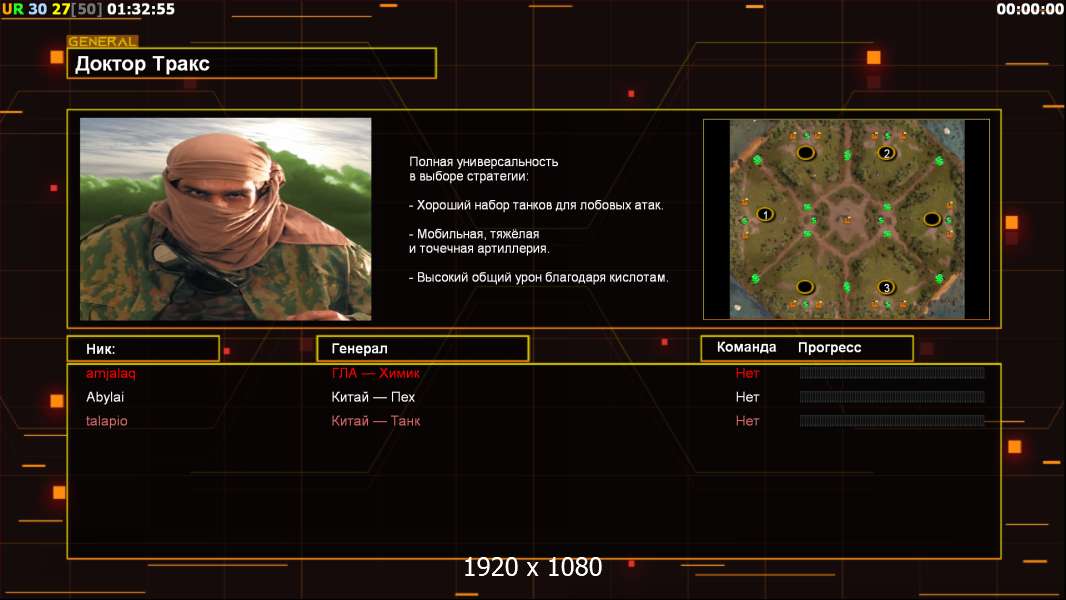Viewport: 1066px width, 600px height.
Task: Click the line about хороший набор танков
Action: 536,205
